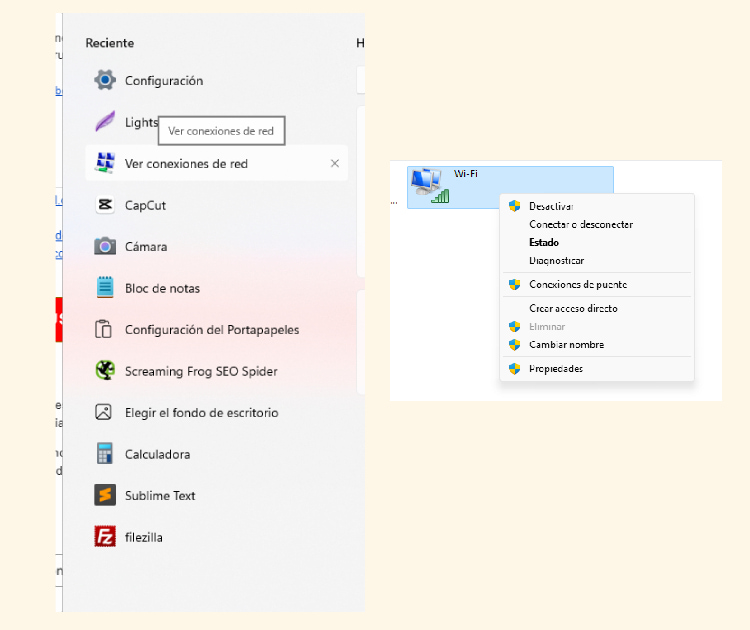Viewport: 750px width, 630px height.
Task: Launch CapCut via its icon
Action: coord(105,205)
